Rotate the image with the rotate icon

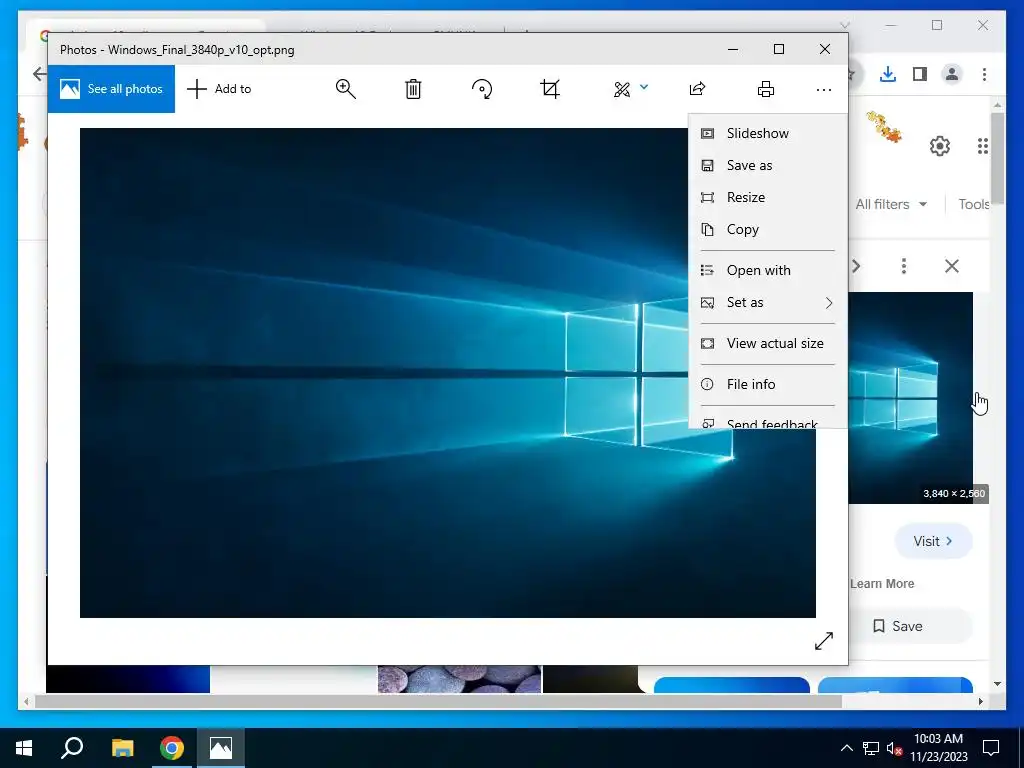(482, 89)
